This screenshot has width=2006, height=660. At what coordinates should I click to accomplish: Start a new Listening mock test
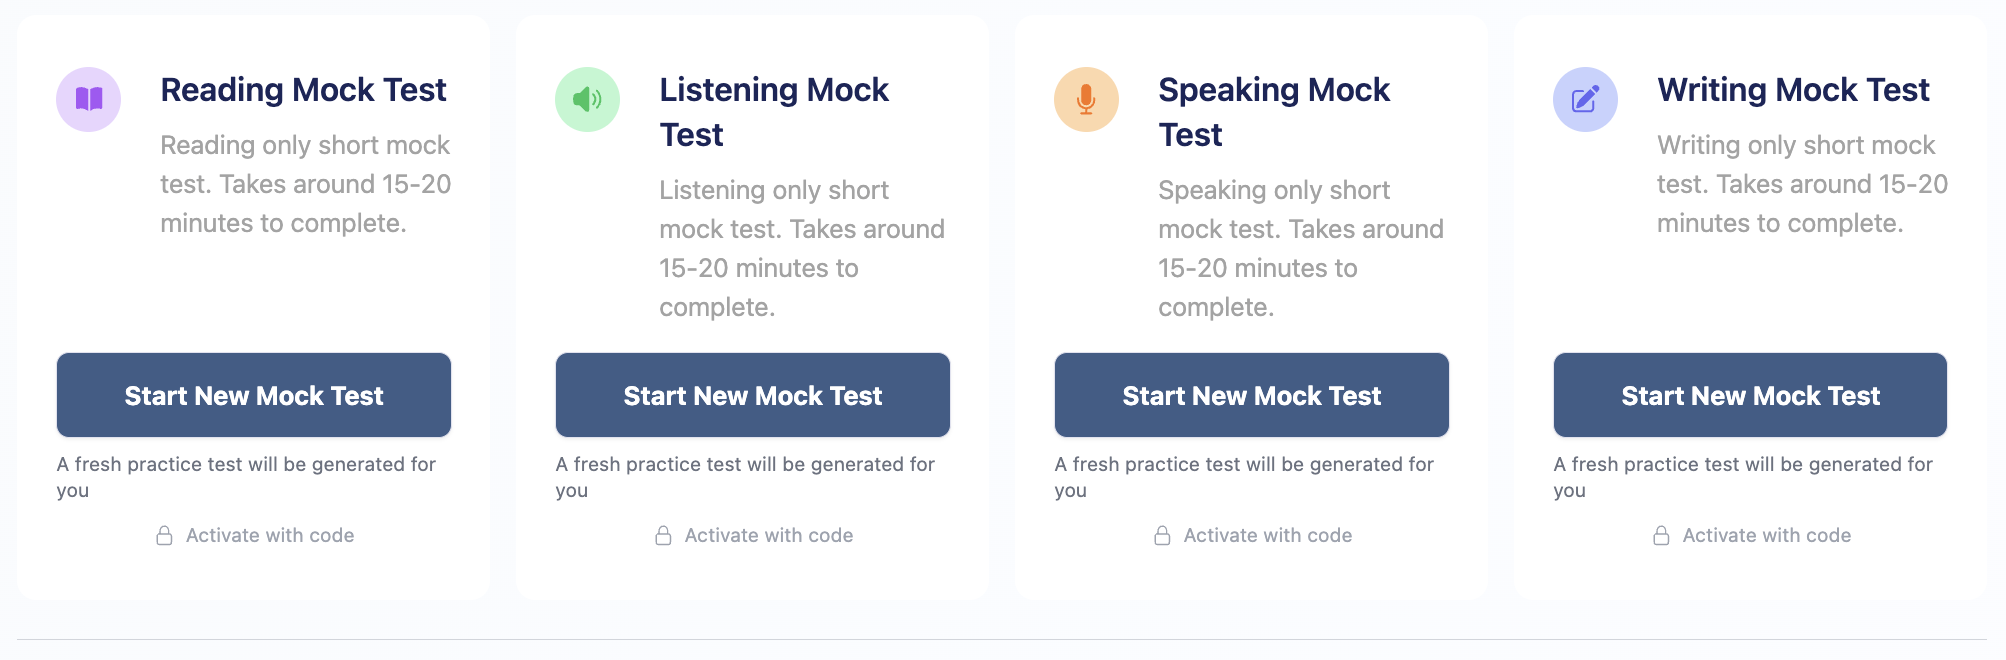pyautogui.click(x=752, y=395)
